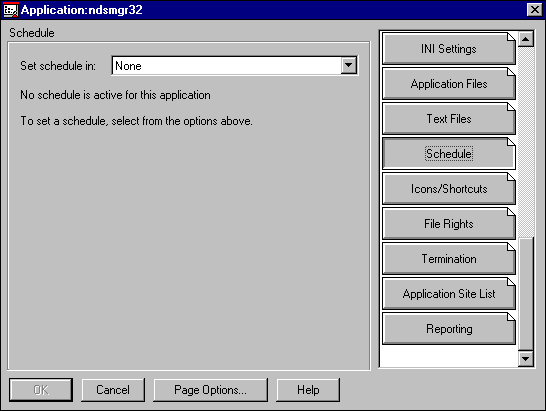Click the Help button

(x=308, y=390)
